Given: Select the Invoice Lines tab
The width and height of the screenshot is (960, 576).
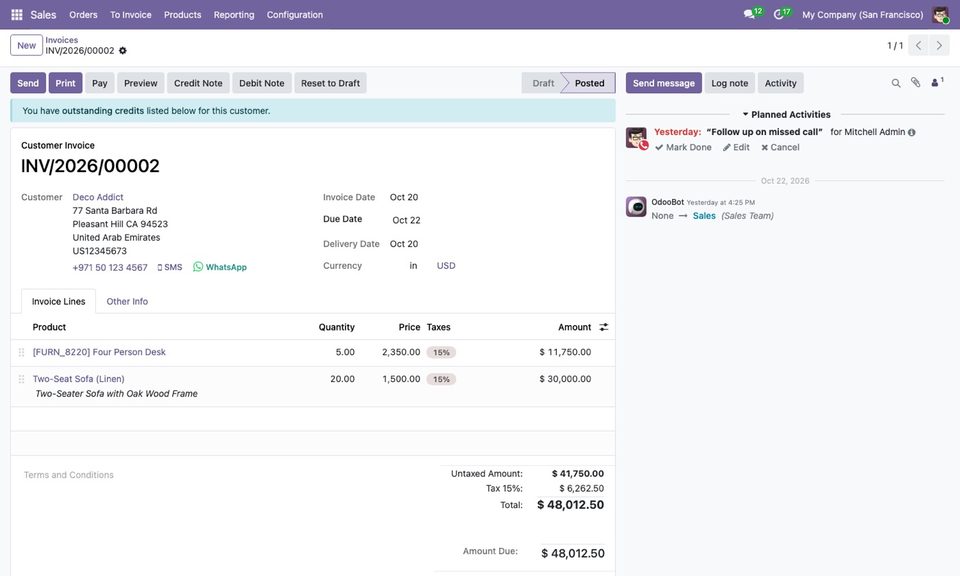Looking at the screenshot, I should [x=59, y=302].
